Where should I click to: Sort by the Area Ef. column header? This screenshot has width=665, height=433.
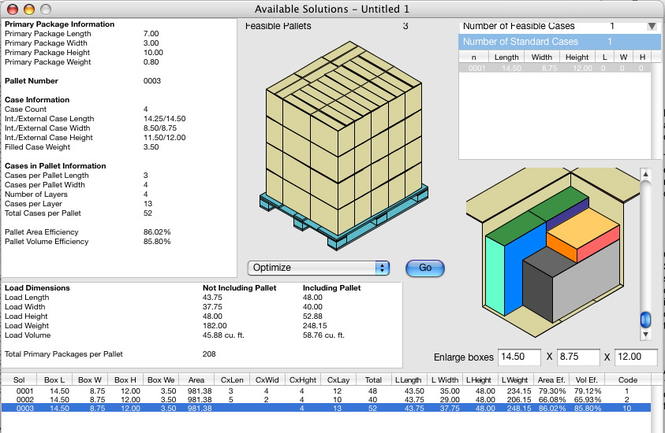click(x=551, y=380)
